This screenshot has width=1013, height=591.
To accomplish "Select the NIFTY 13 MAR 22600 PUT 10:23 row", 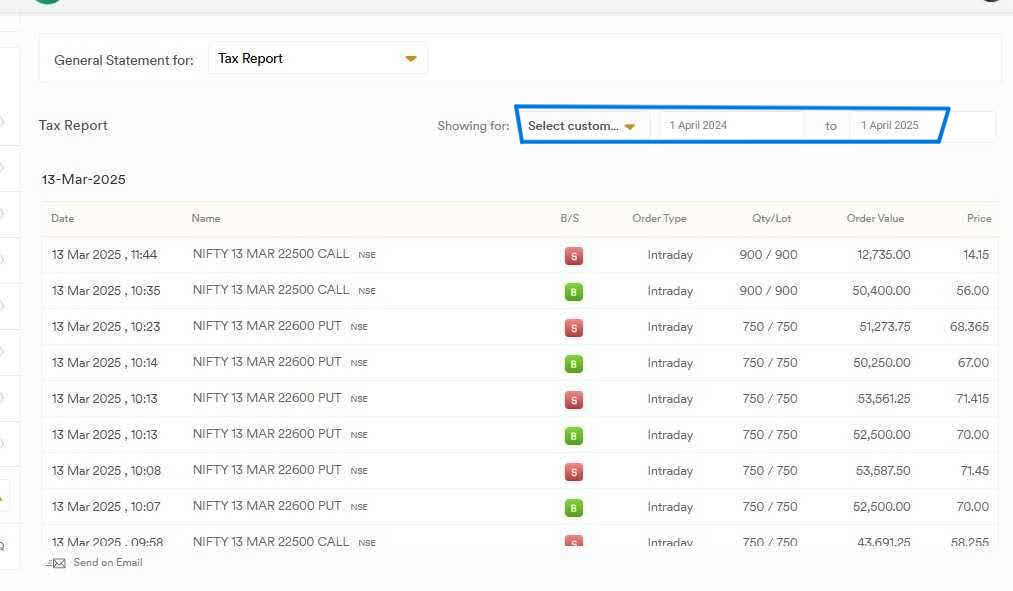I will pos(267,326).
